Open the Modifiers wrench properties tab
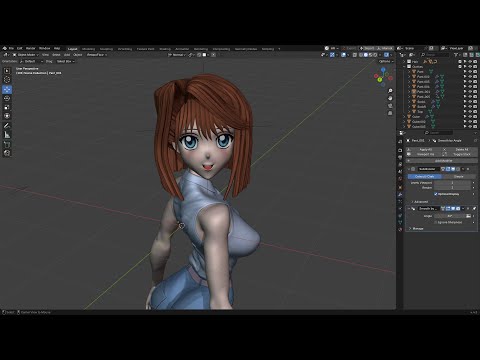Image resolution: width=480 pixels, height=360 pixels. (x=400, y=194)
